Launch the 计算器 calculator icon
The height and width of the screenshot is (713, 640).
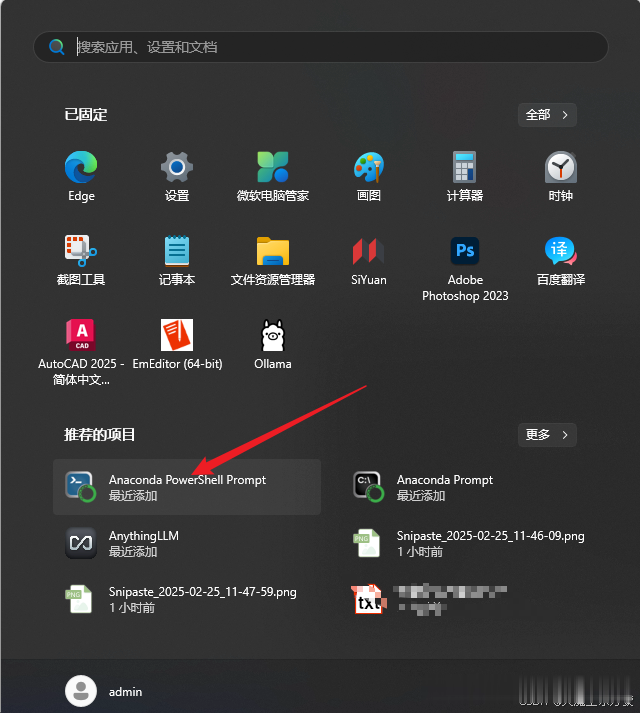pos(465,167)
